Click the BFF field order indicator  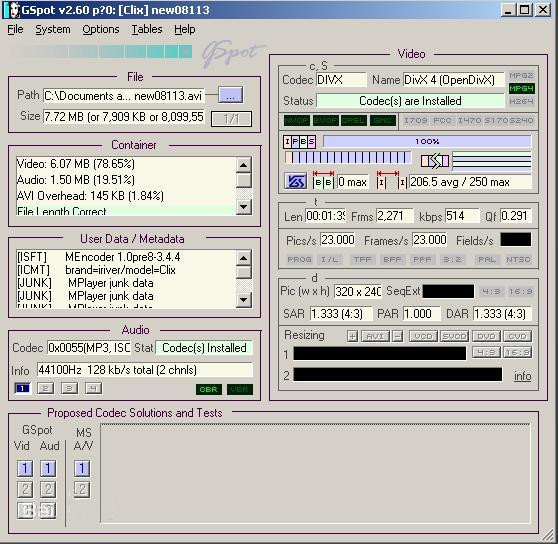coord(392,259)
